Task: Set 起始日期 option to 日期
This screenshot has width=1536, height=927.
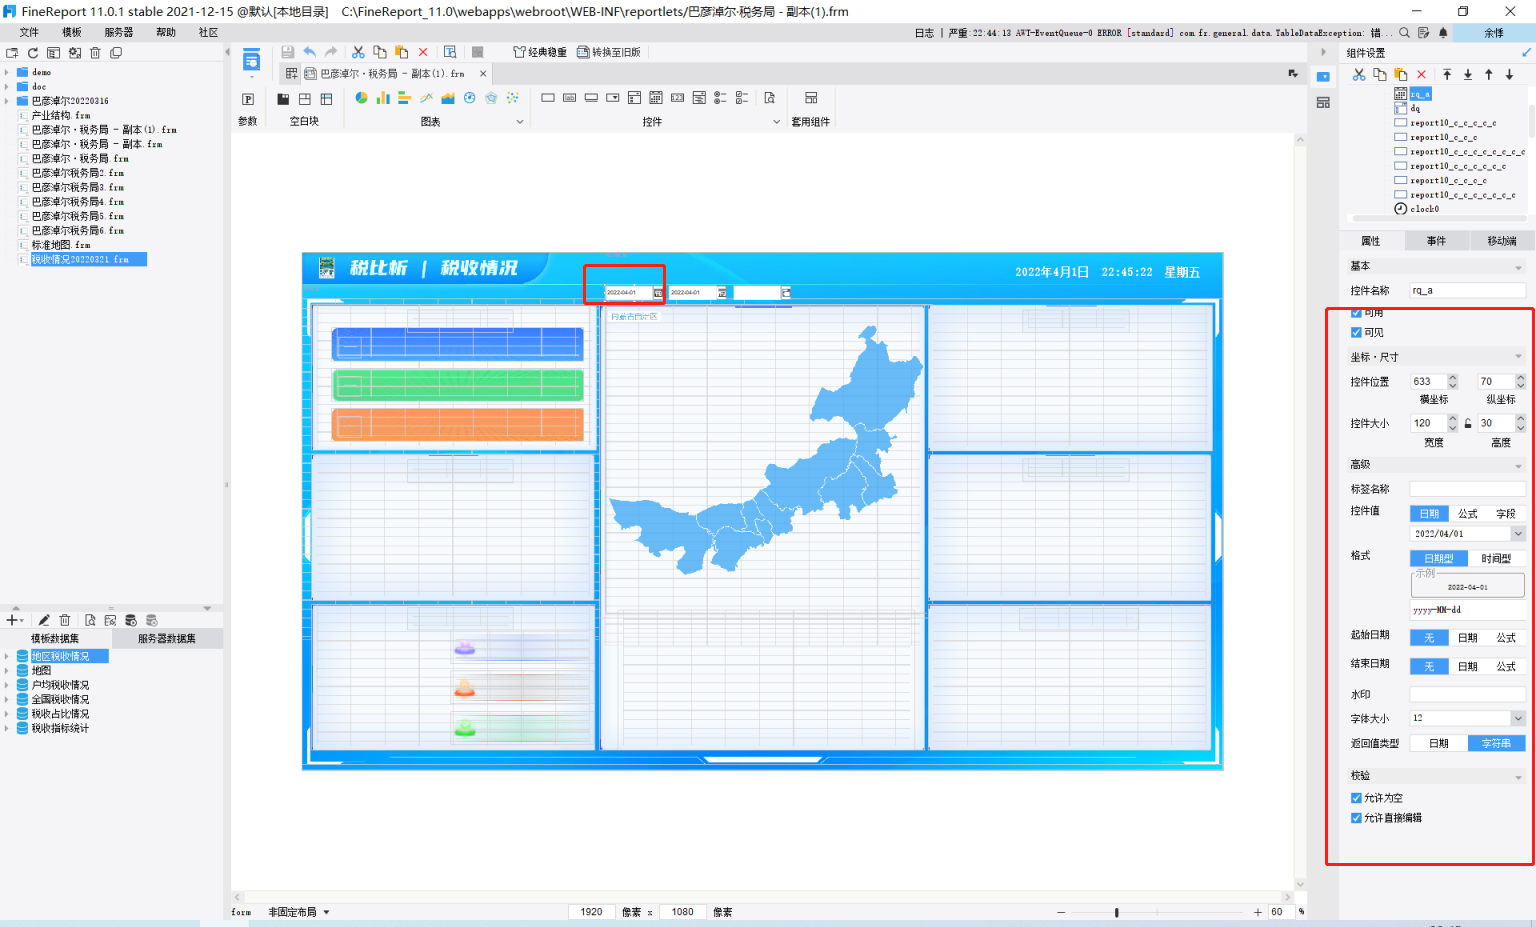Action: [x=1468, y=638]
